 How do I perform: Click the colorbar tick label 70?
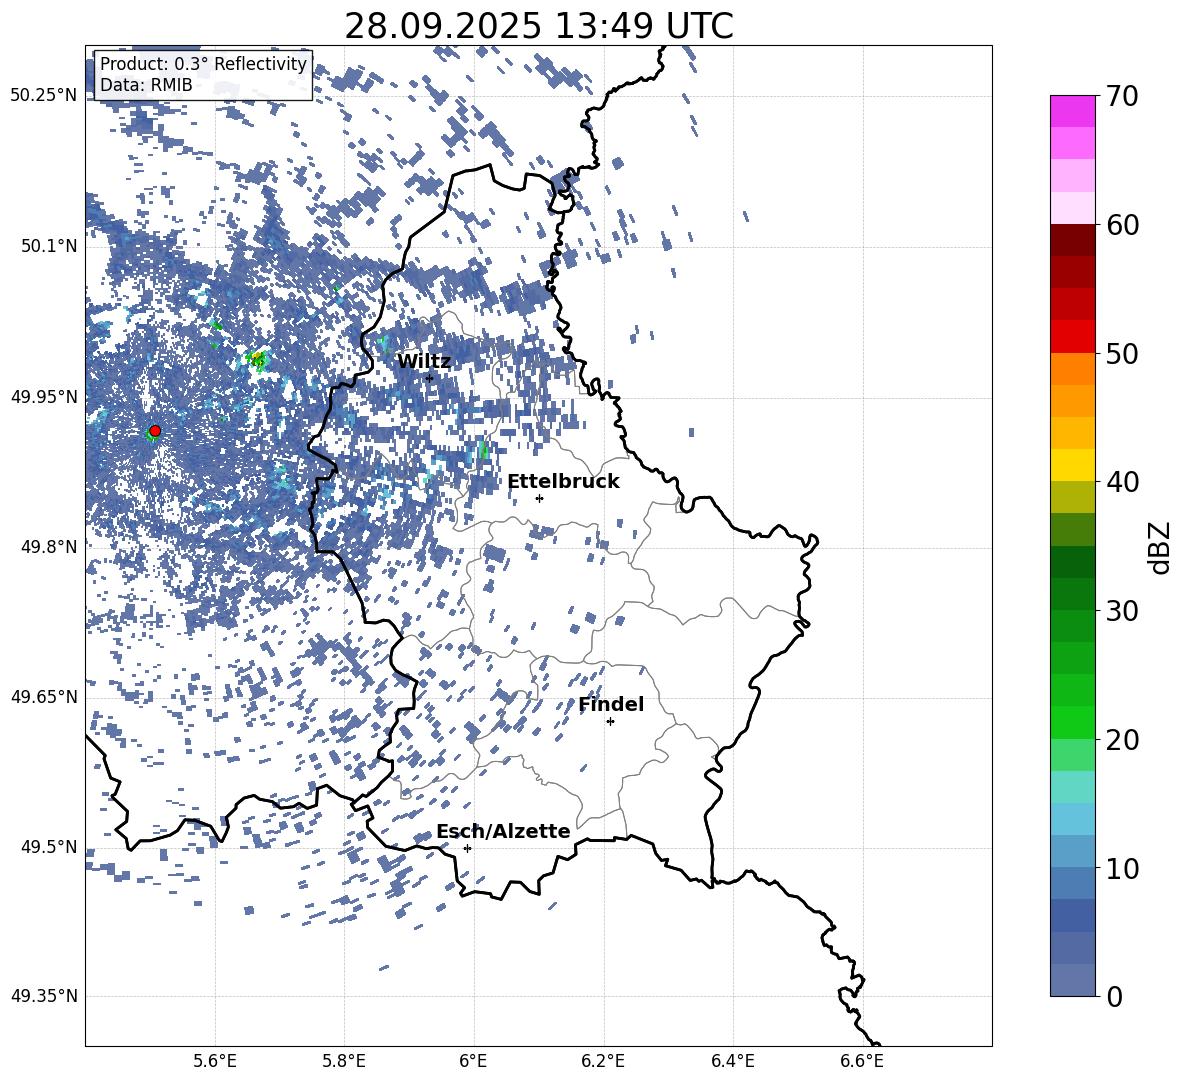pos(1122,96)
